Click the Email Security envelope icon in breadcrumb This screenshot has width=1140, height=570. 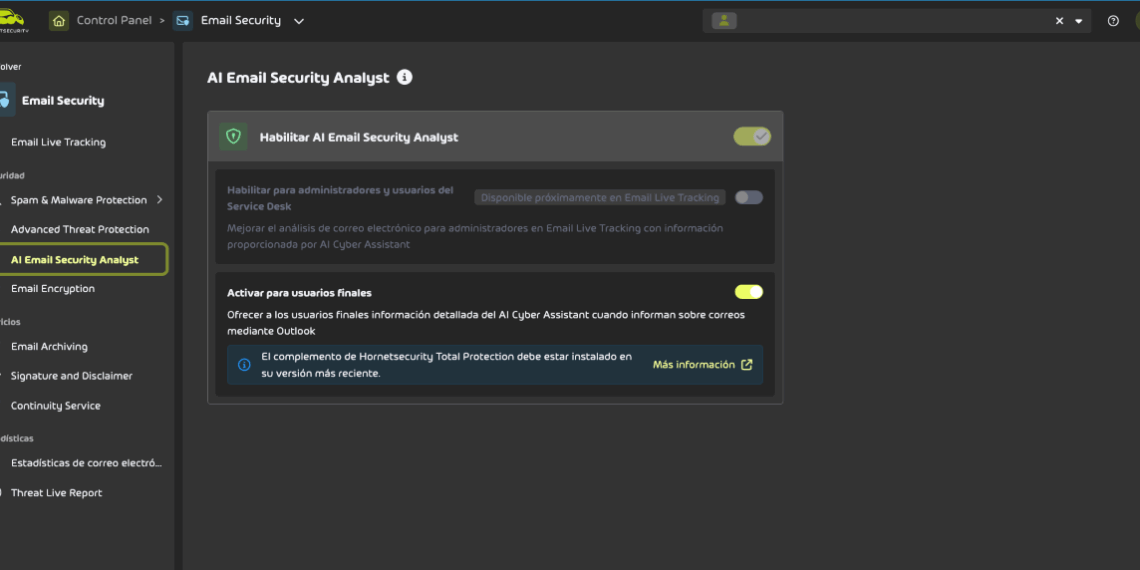[x=183, y=21]
